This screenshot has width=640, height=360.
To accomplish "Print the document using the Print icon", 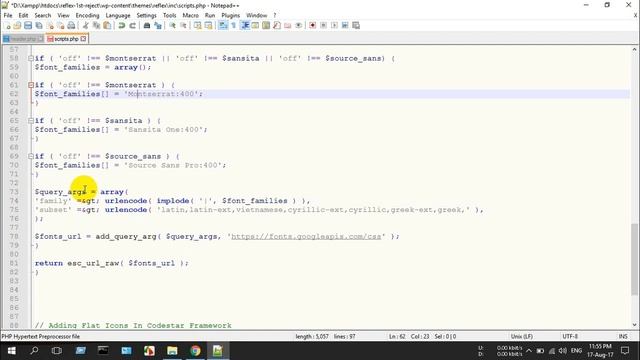I will click(71, 25).
